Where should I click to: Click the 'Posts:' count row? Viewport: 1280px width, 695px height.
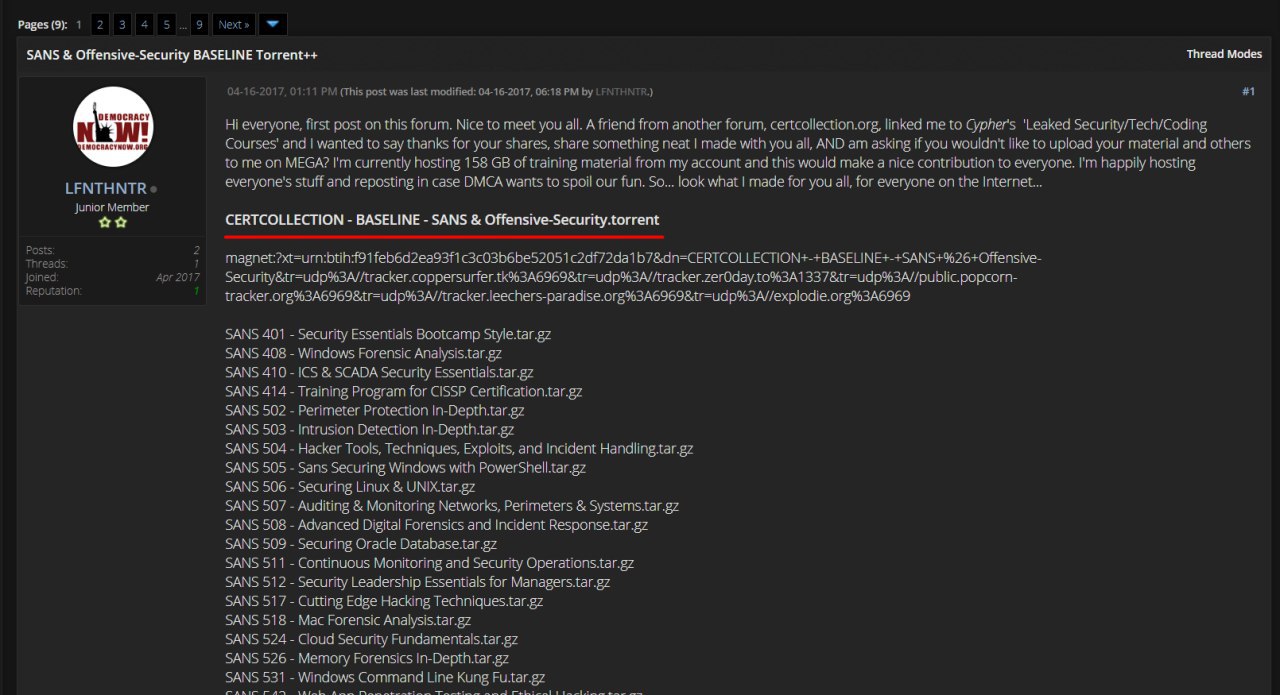point(113,250)
